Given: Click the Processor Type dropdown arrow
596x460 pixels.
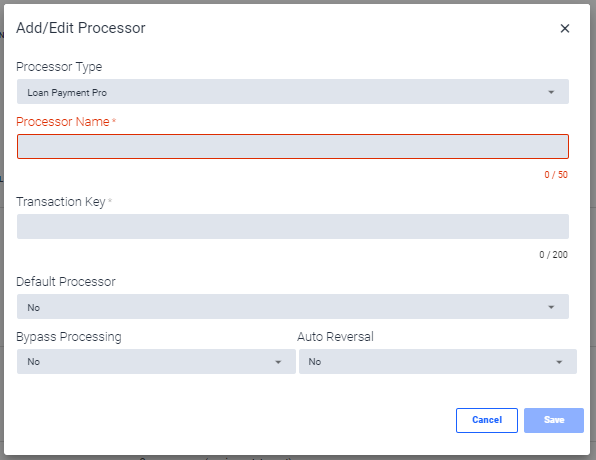Looking at the screenshot, I should (x=551, y=92).
